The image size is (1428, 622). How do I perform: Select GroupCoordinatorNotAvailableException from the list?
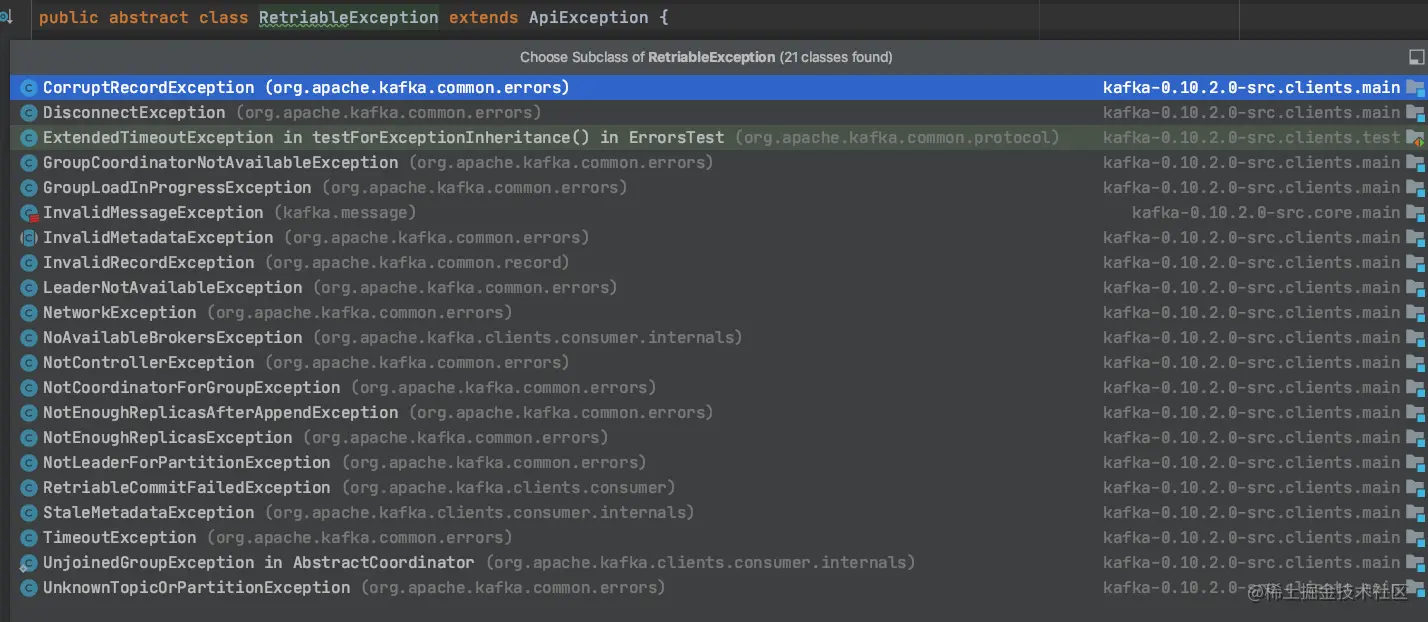pos(220,163)
